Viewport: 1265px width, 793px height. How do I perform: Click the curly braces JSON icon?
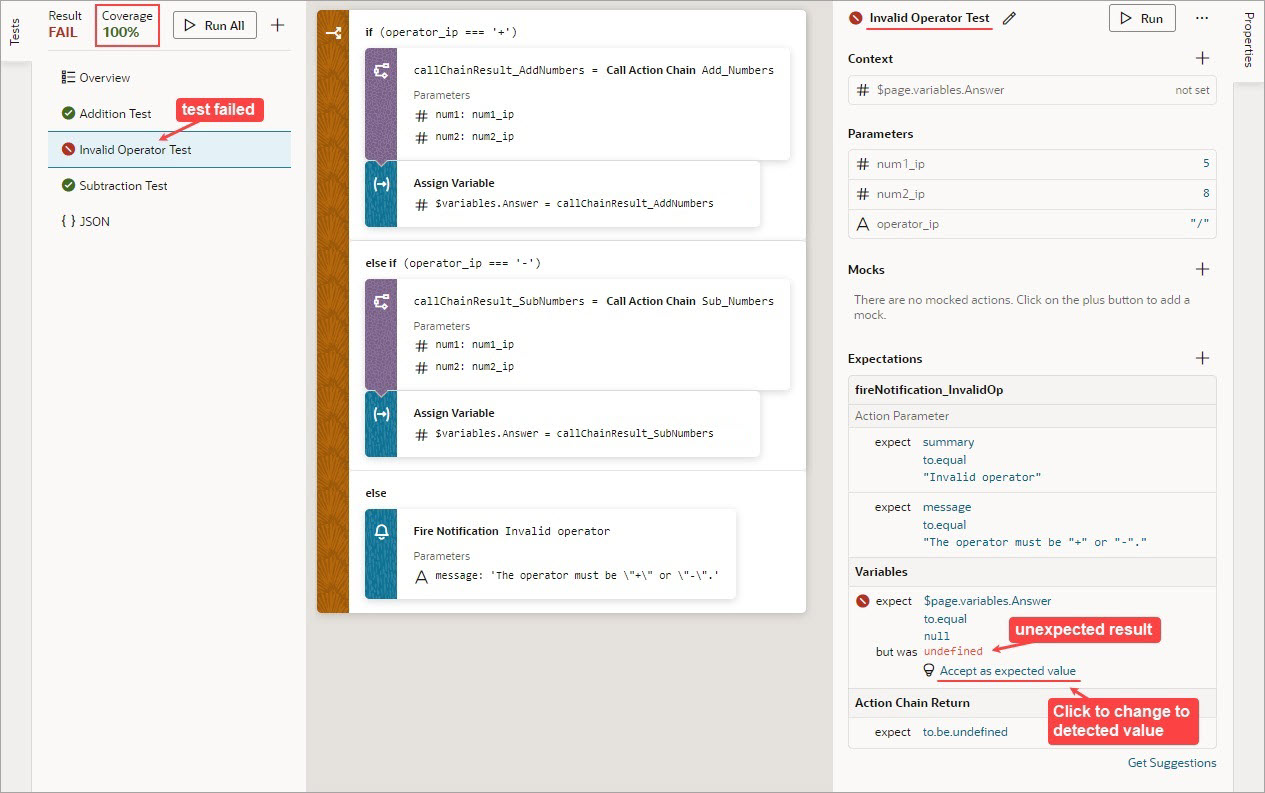(x=68, y=222)
